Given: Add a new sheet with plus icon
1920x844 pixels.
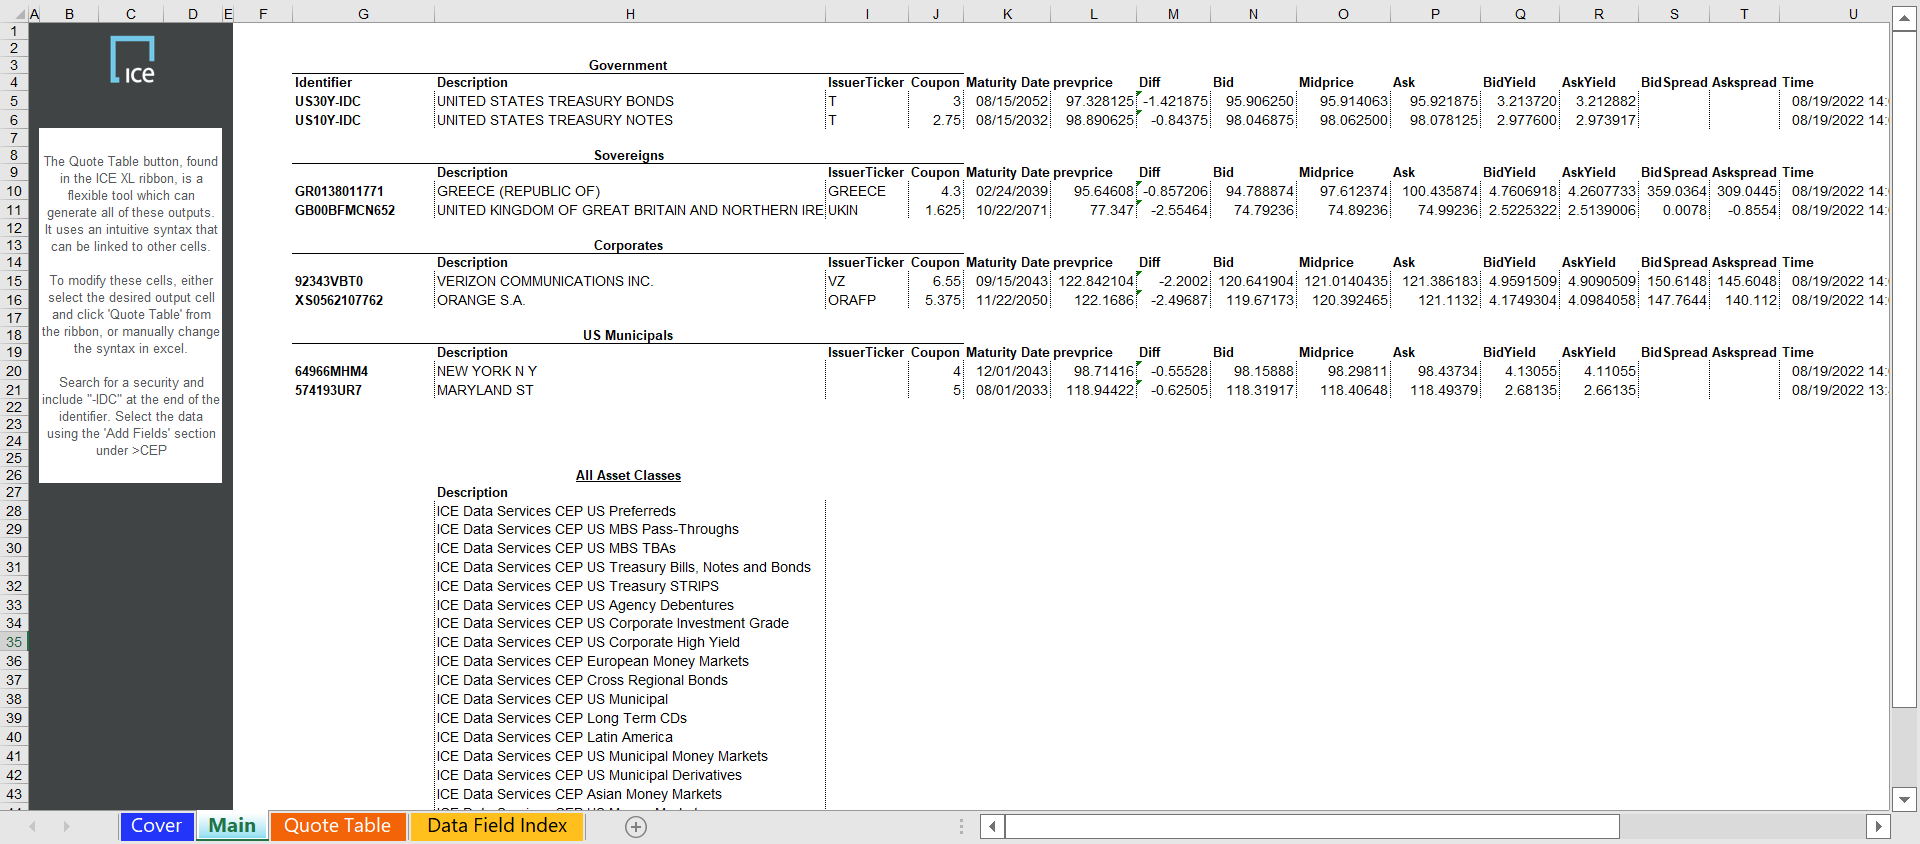Looking at the screenshot, I should 636,827.
